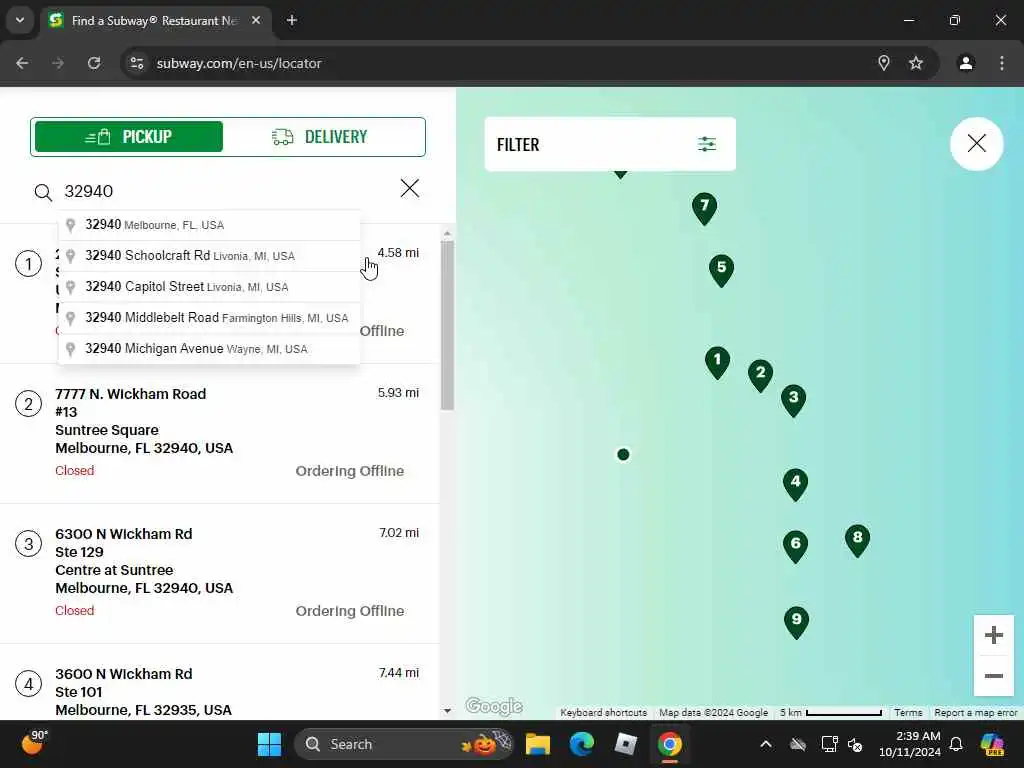Screen dimensions: 1024x768
Task: Click the results scrollbar up arrow
Action: click(447, 233)
